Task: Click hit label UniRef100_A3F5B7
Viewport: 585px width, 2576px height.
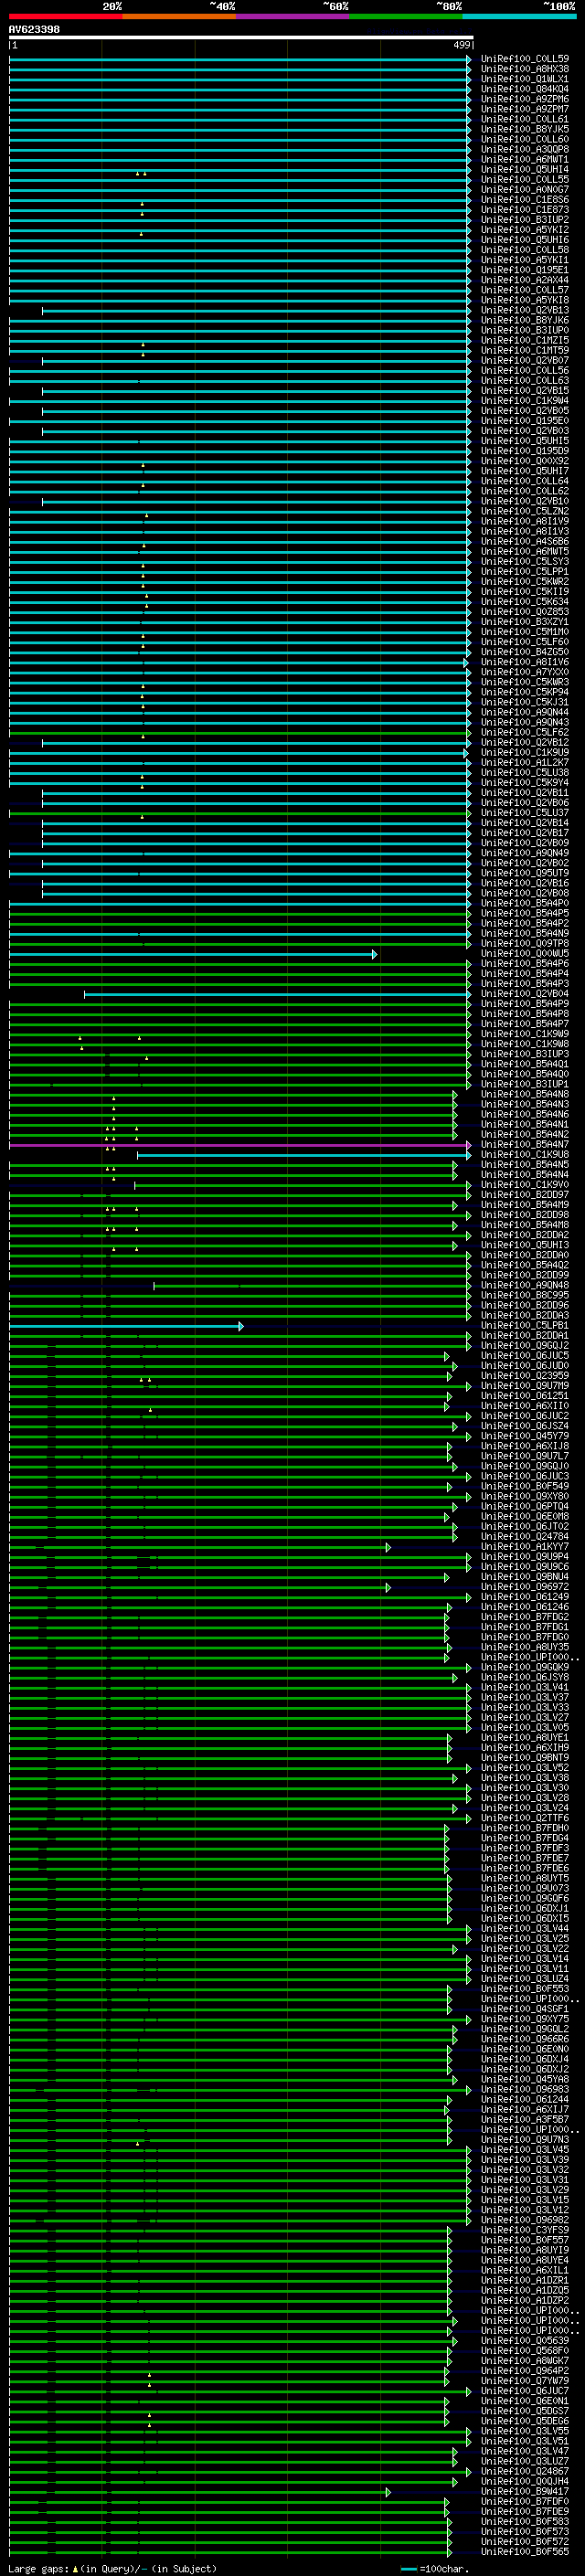Action: pyautogui.click(x=525, y=2121)
